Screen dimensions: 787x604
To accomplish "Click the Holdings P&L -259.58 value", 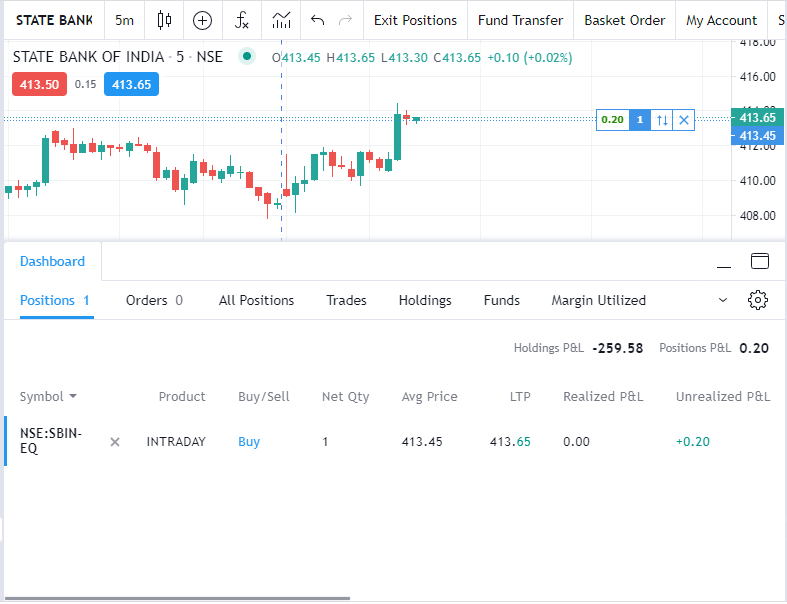I will [617, 348].
